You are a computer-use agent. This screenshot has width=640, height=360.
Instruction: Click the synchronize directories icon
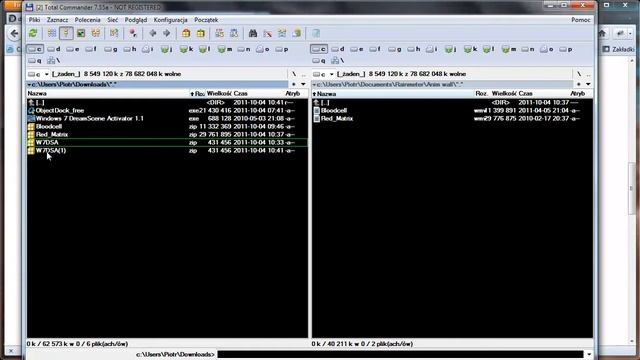tap(282, 33)
